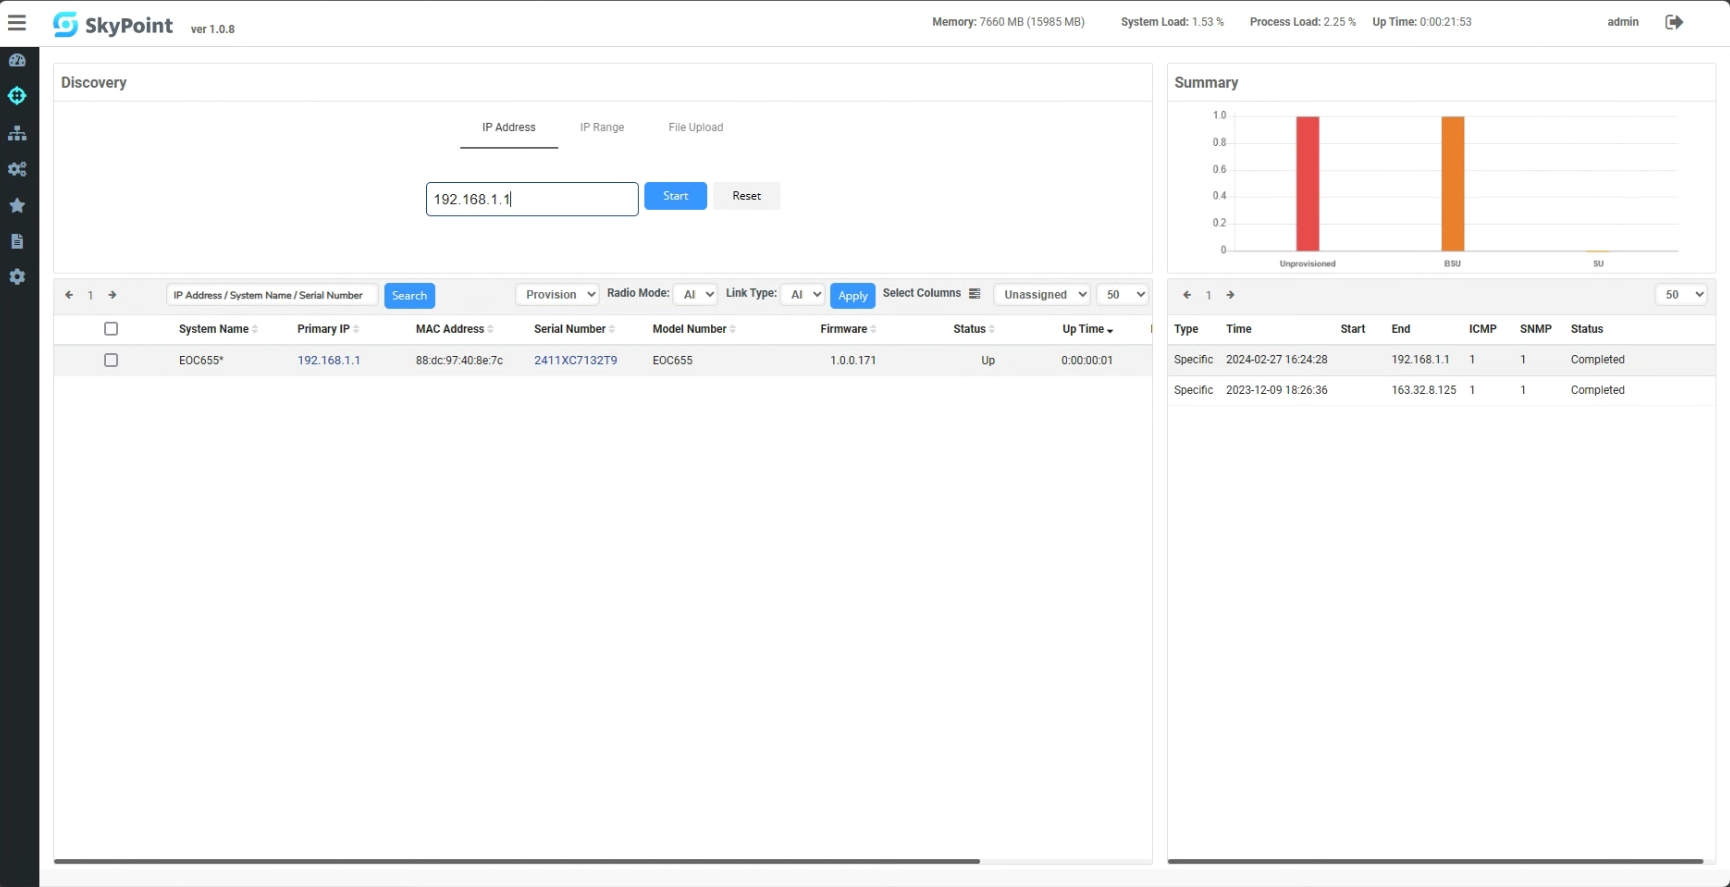
Task: Open the dashboard gauge sidebar icon
Action: [x=17, y=60]
